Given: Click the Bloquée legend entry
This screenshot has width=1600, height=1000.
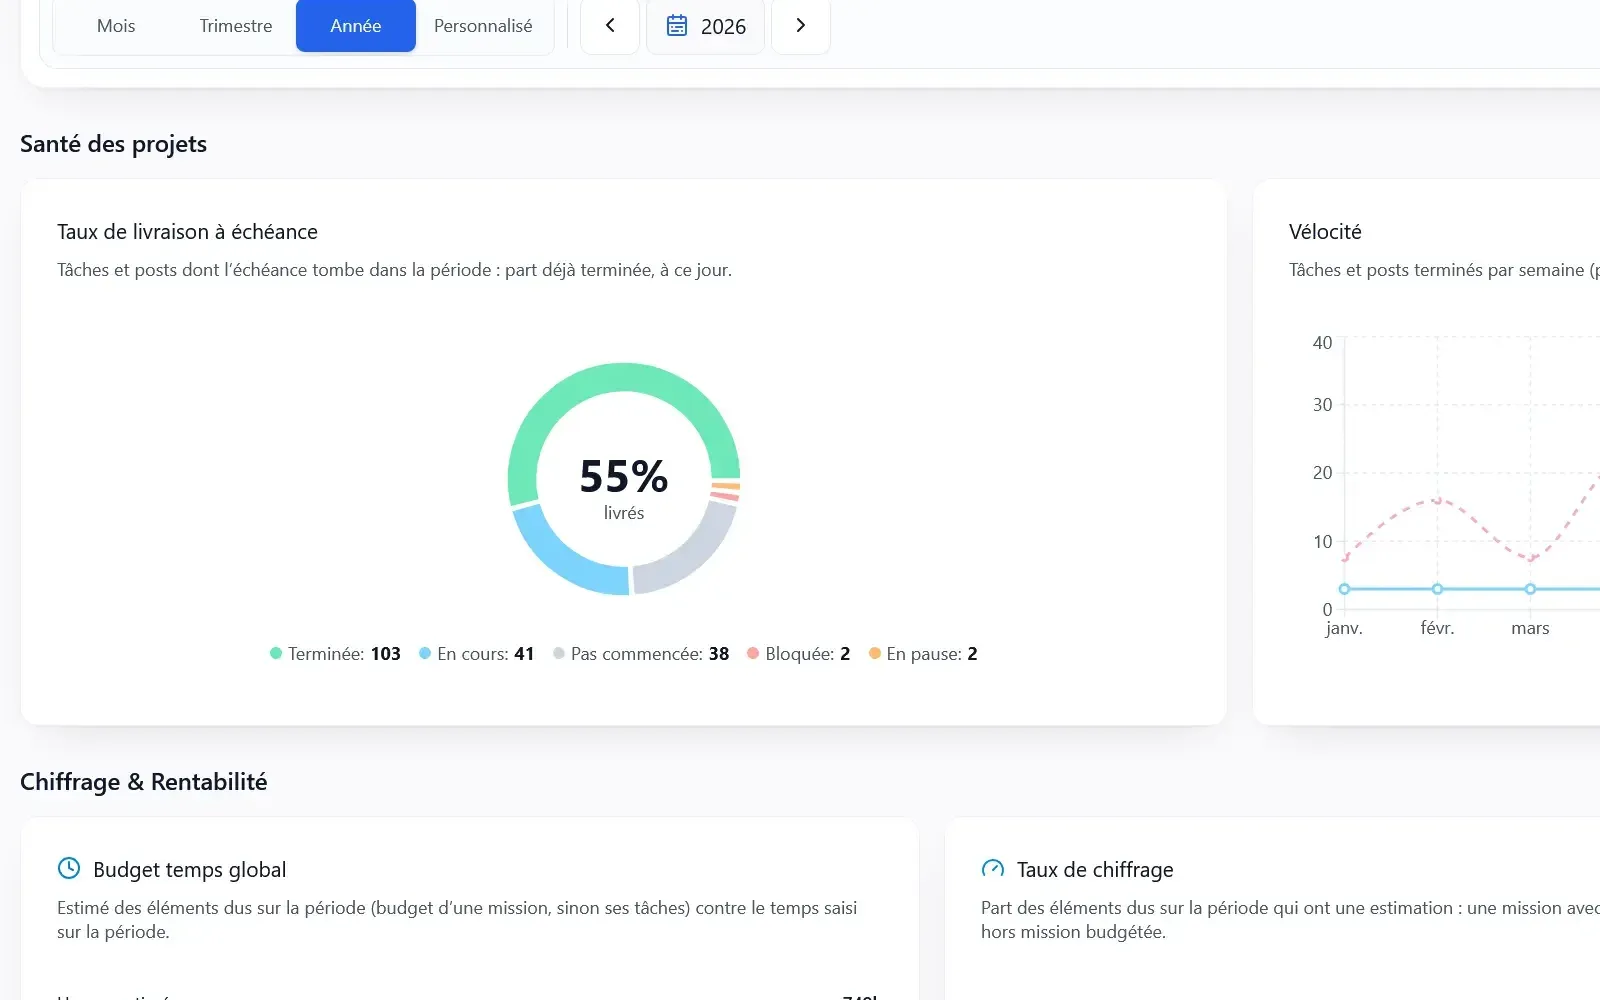Looking at the screenshot, I should (799, 654).
